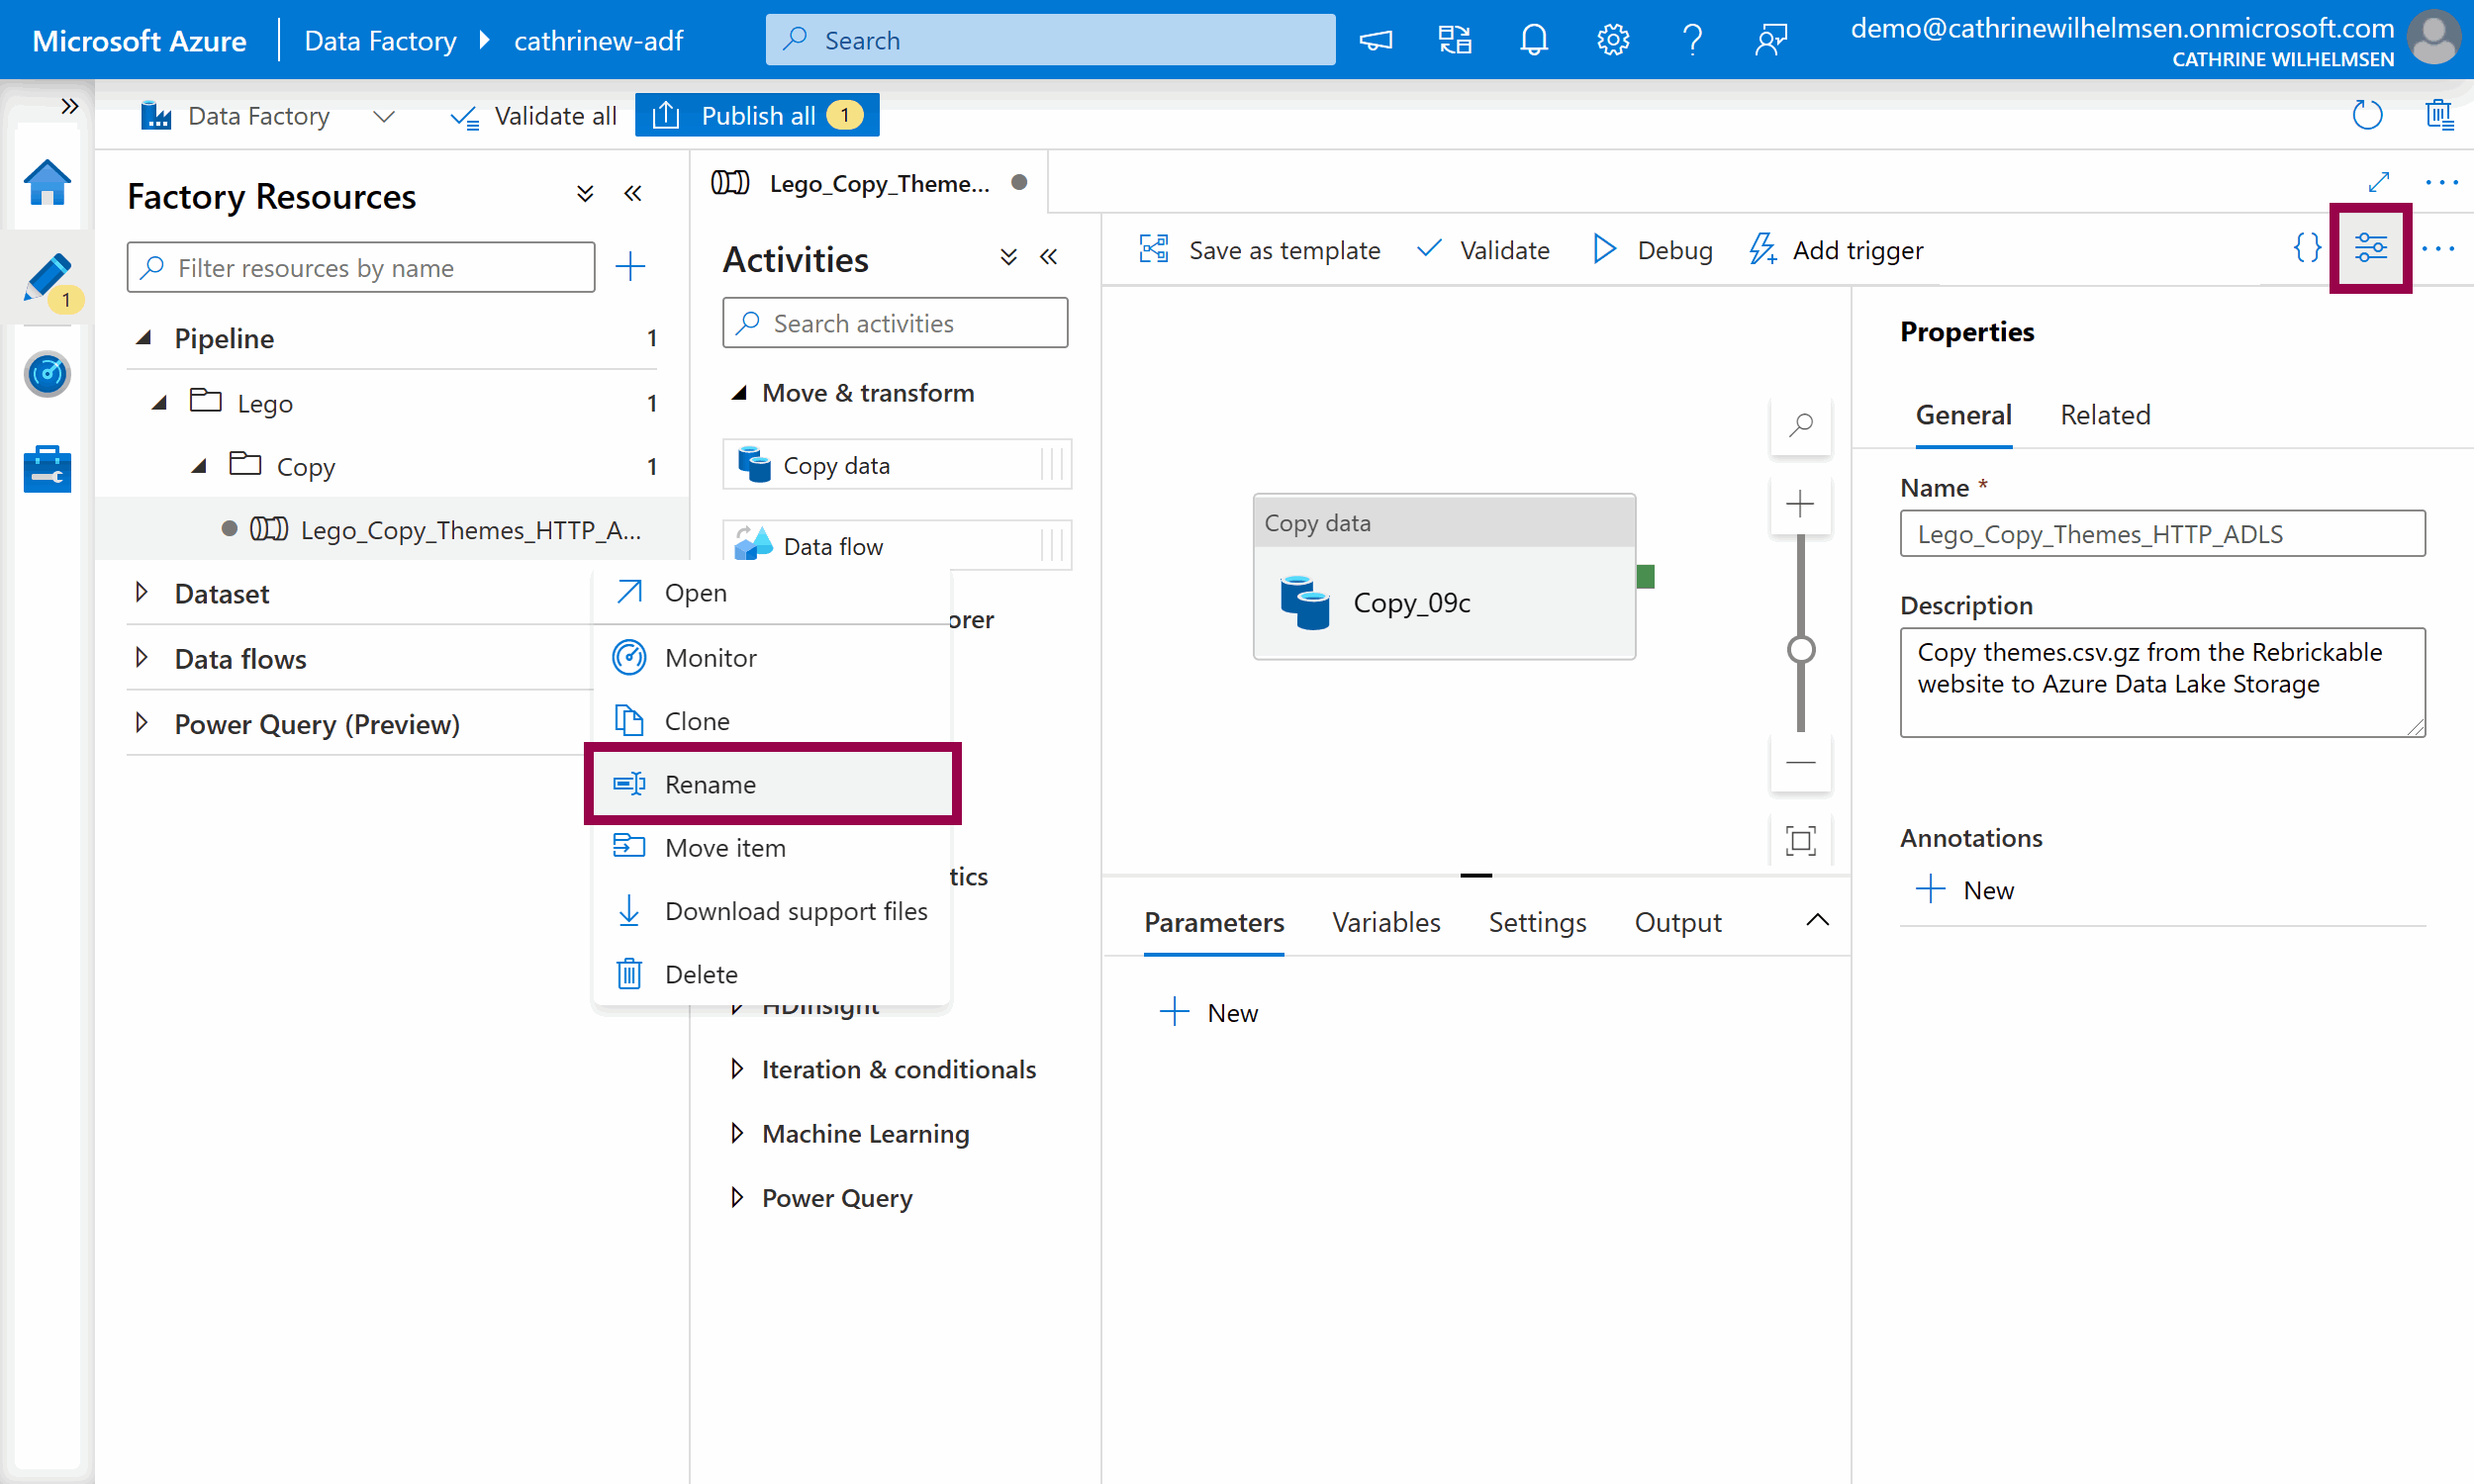
Task: Choose Rename from the context menu
Action: (710, 785)
